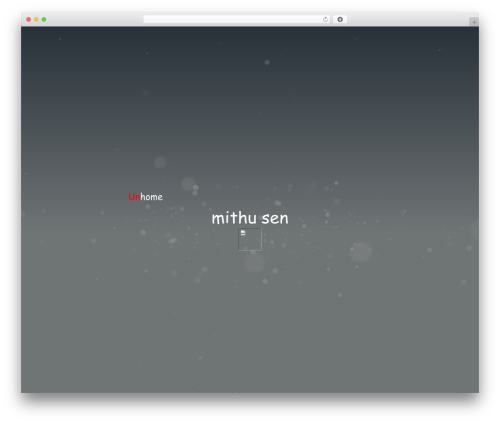Click the mithu sen title text
Screen dimensions: 500x423
pyautogui.click(x=250, y=218)
